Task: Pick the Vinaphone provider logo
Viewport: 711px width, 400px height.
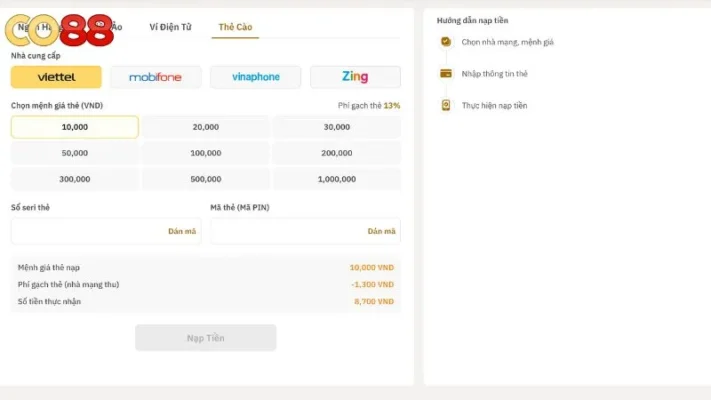Action: [x=255, y=77]
